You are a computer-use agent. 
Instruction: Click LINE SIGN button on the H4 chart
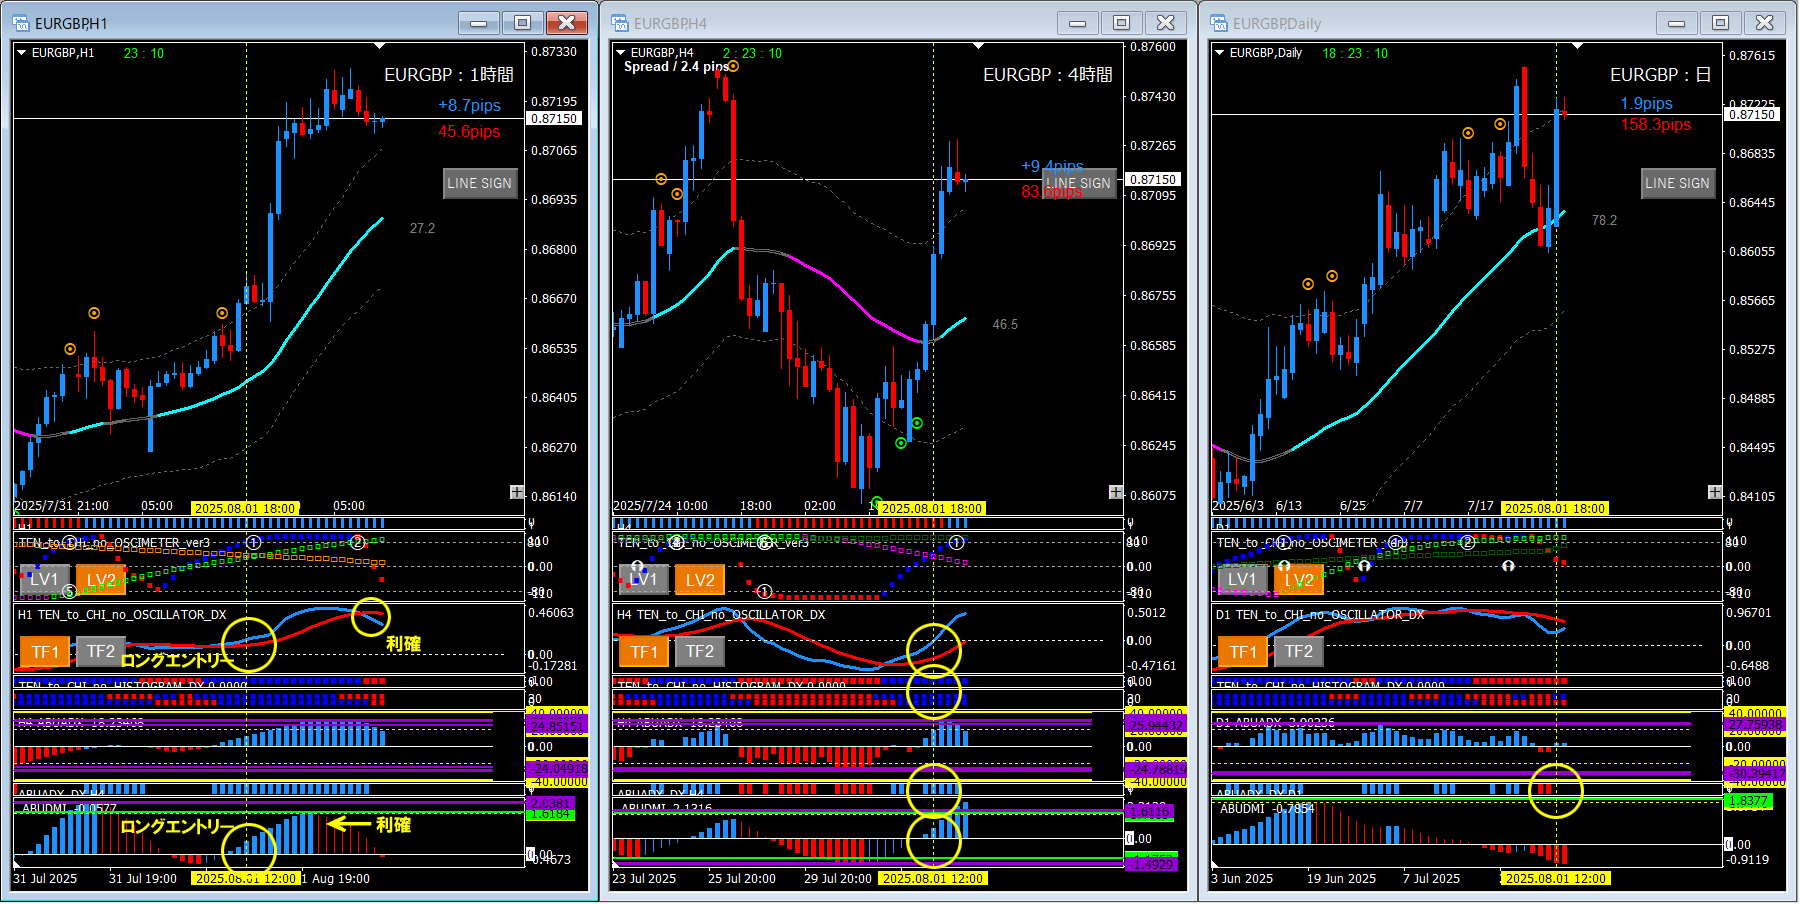pos(1079,183)
